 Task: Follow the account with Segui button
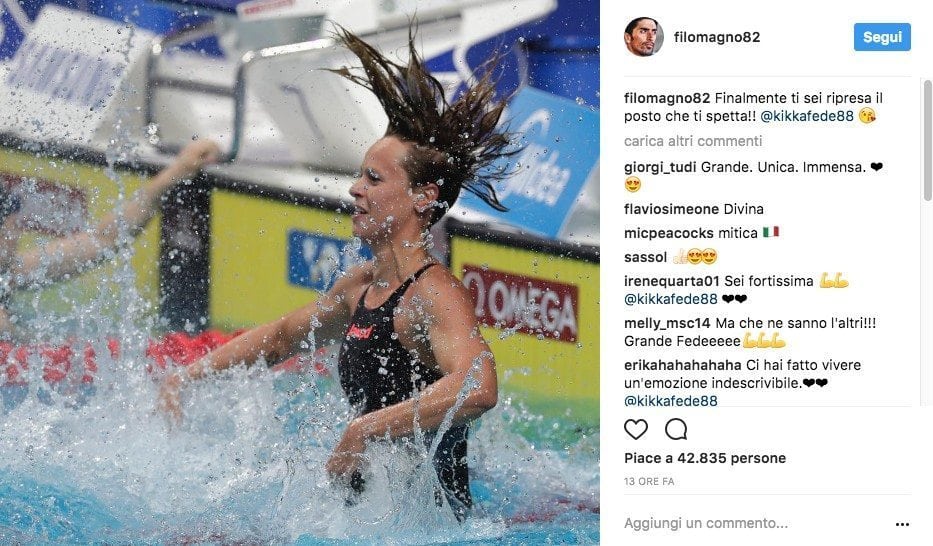coord(882,37)
